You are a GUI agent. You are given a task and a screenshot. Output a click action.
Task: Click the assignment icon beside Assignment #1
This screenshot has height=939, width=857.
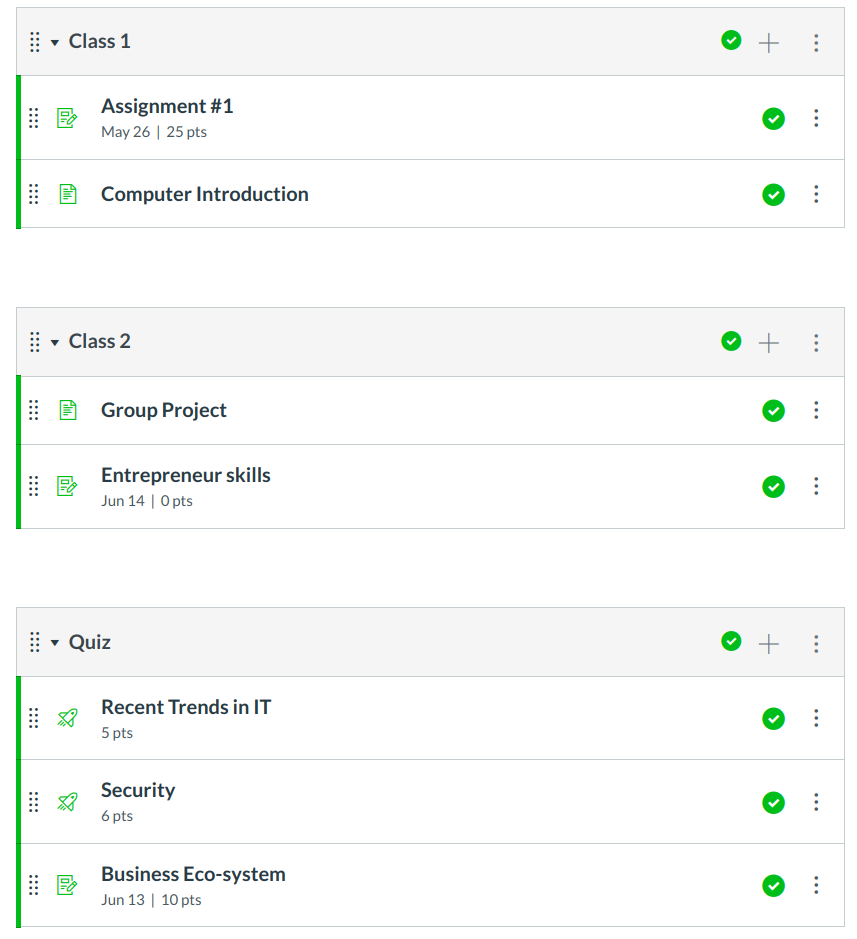coord(67,118)
